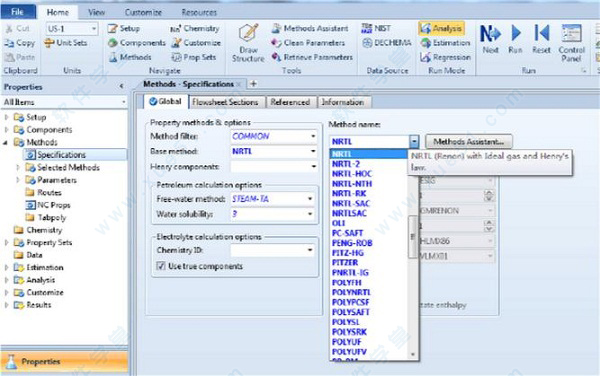Add a new form tab with plus button
This screenshot has height=376, width=600.
point(253,84)
